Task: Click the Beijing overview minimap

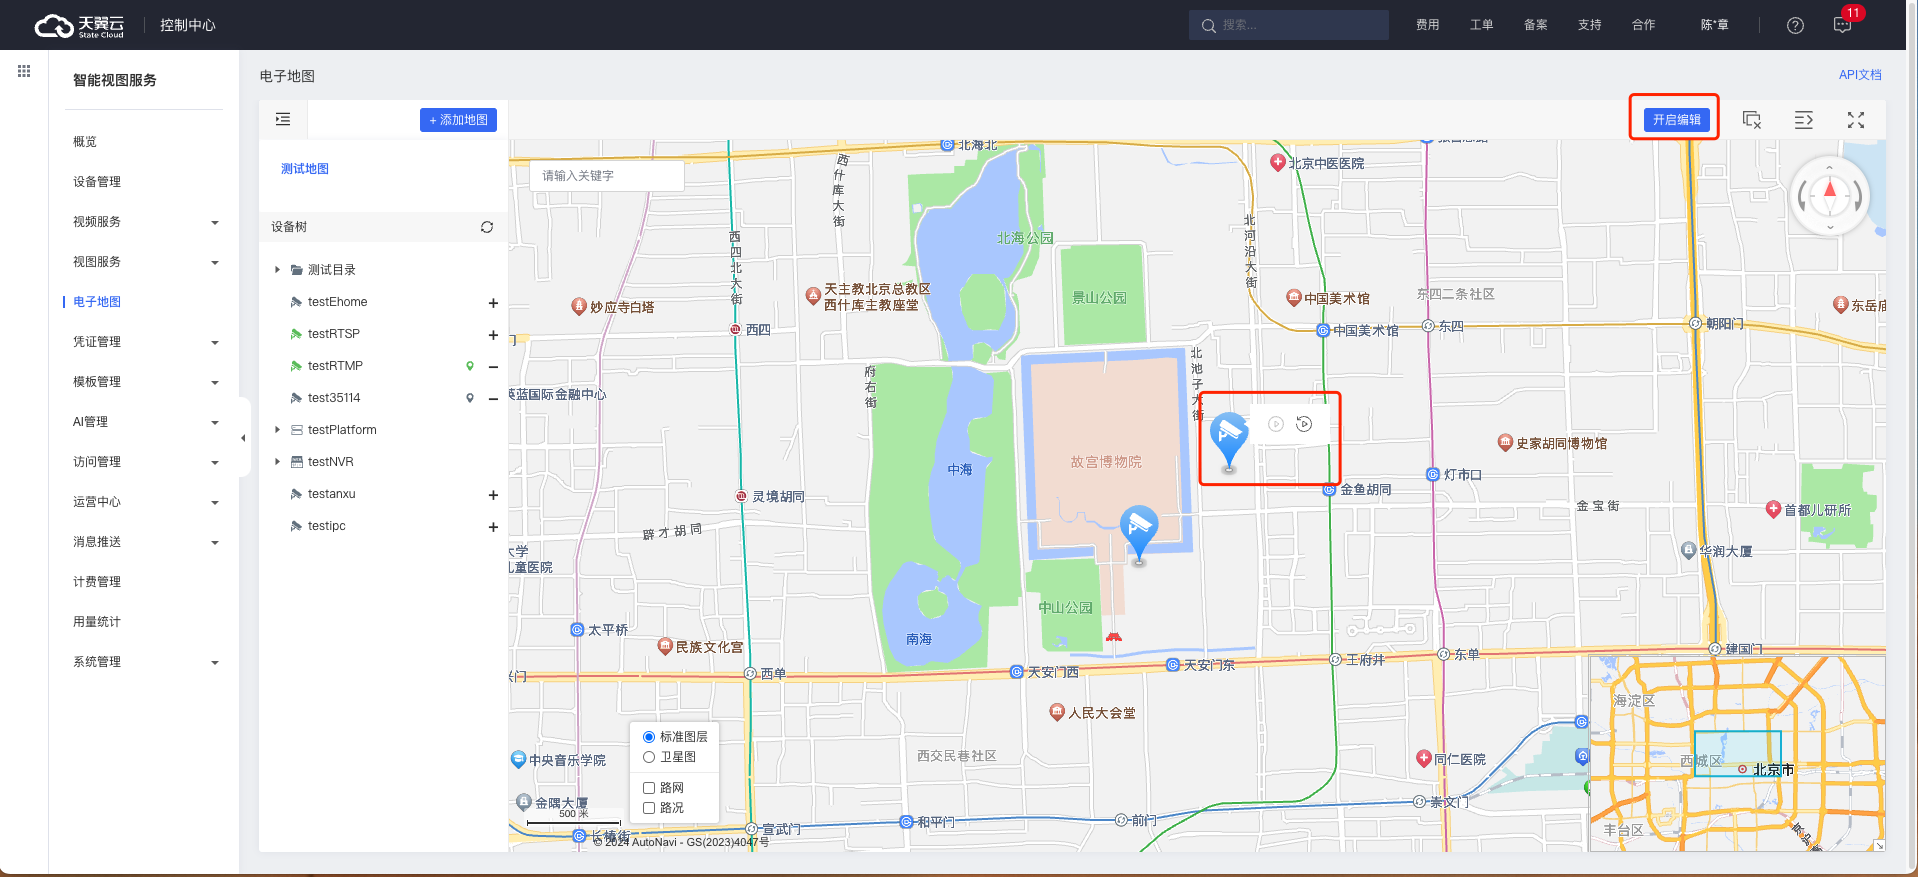Action: [1738, 754]
